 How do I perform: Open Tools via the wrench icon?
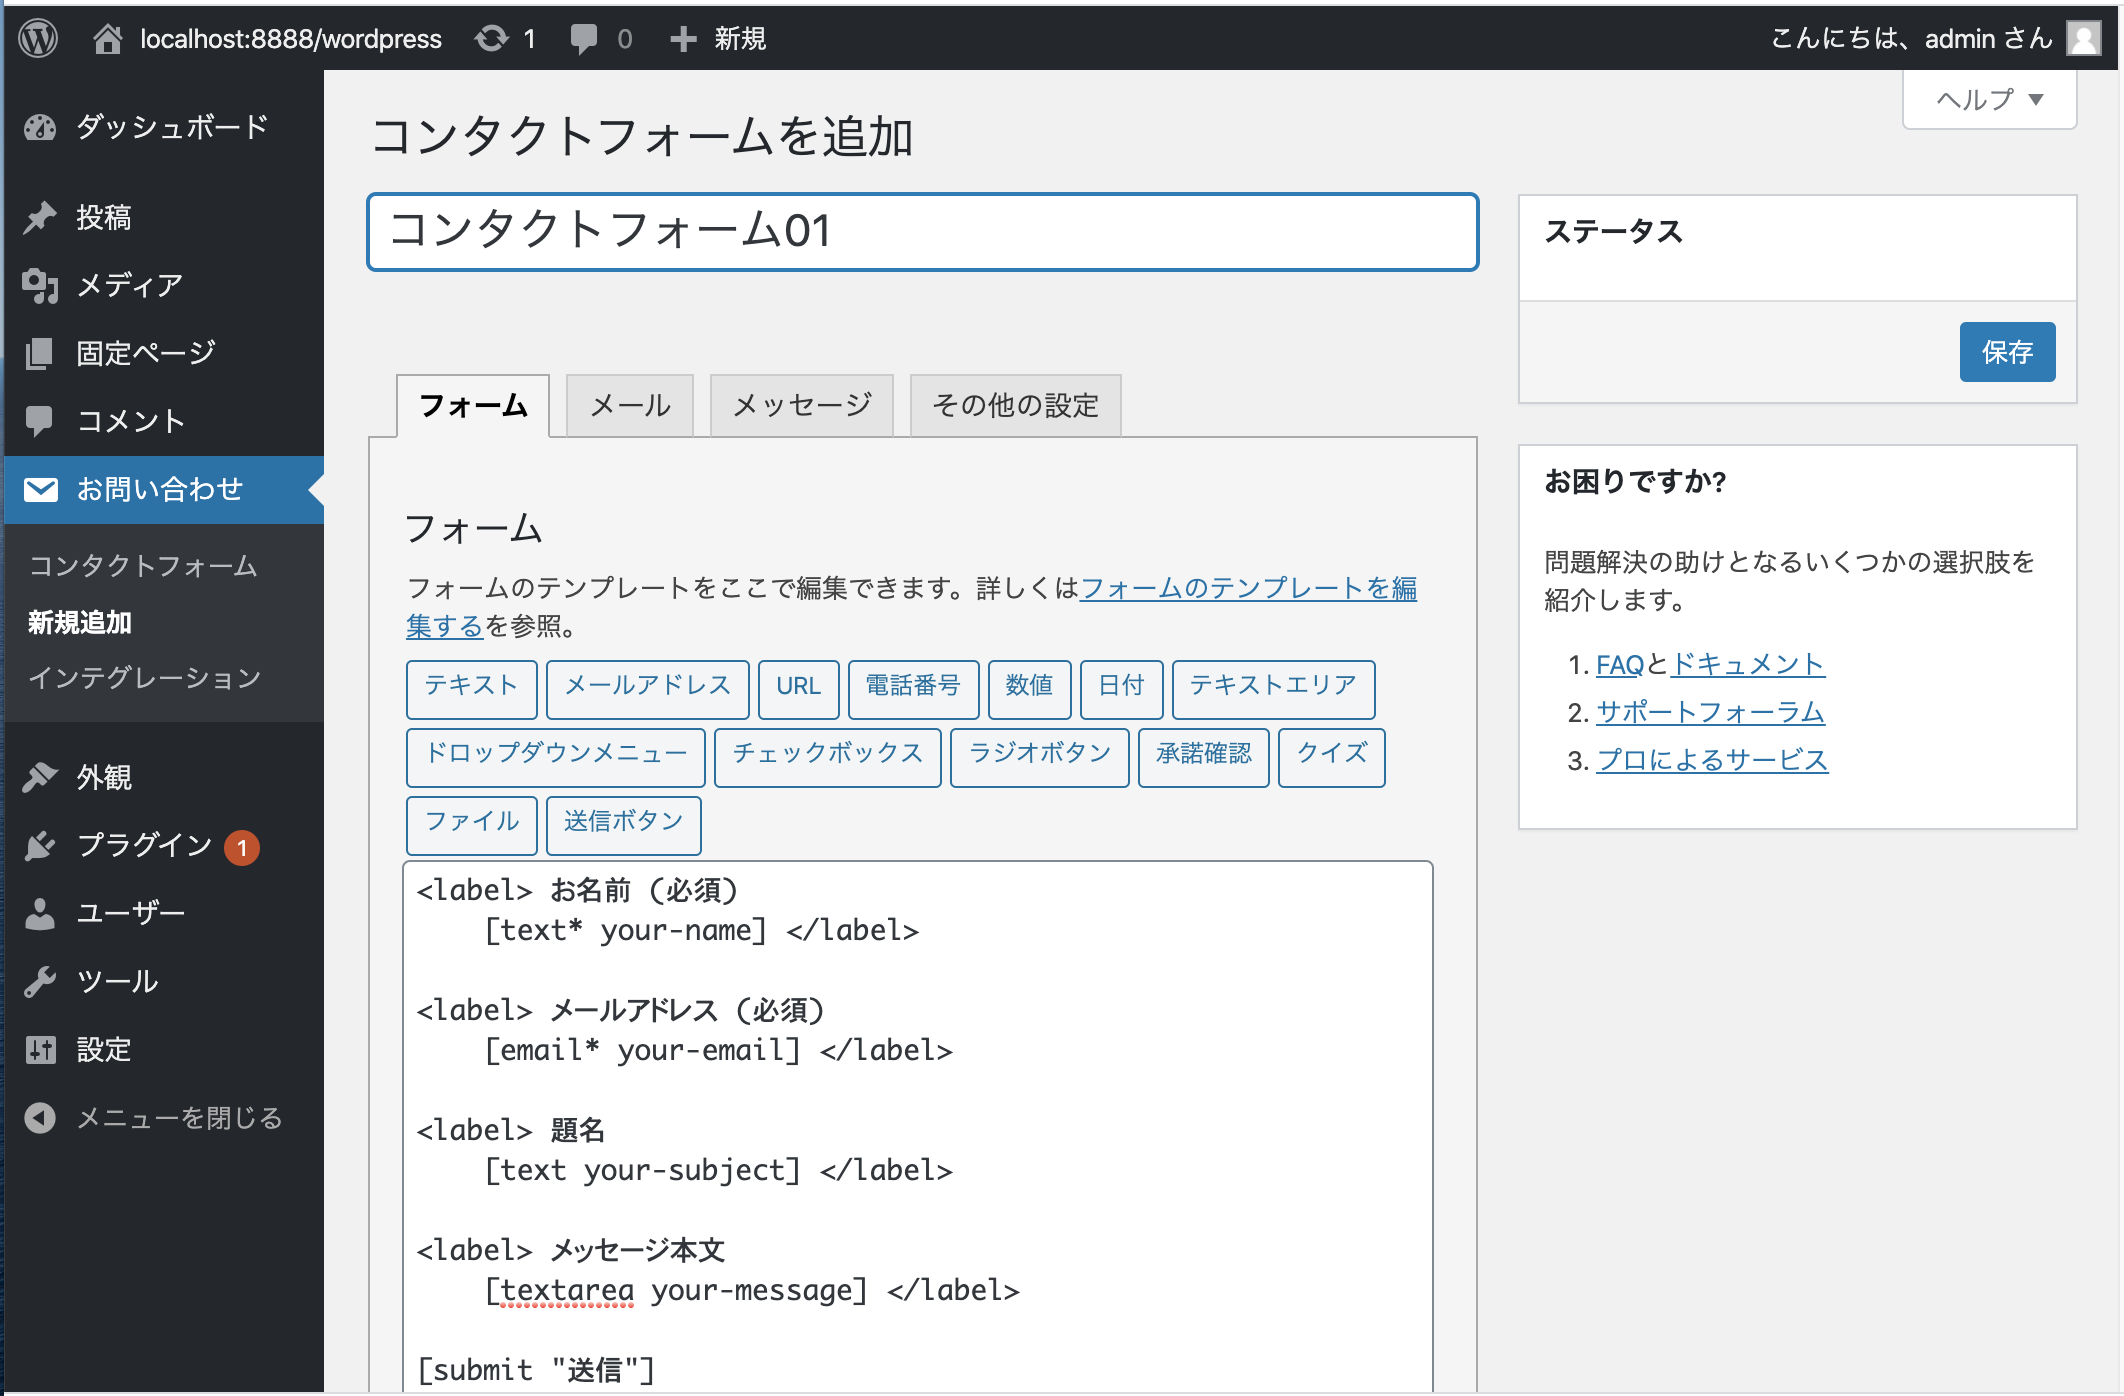[x=40, y=981]
